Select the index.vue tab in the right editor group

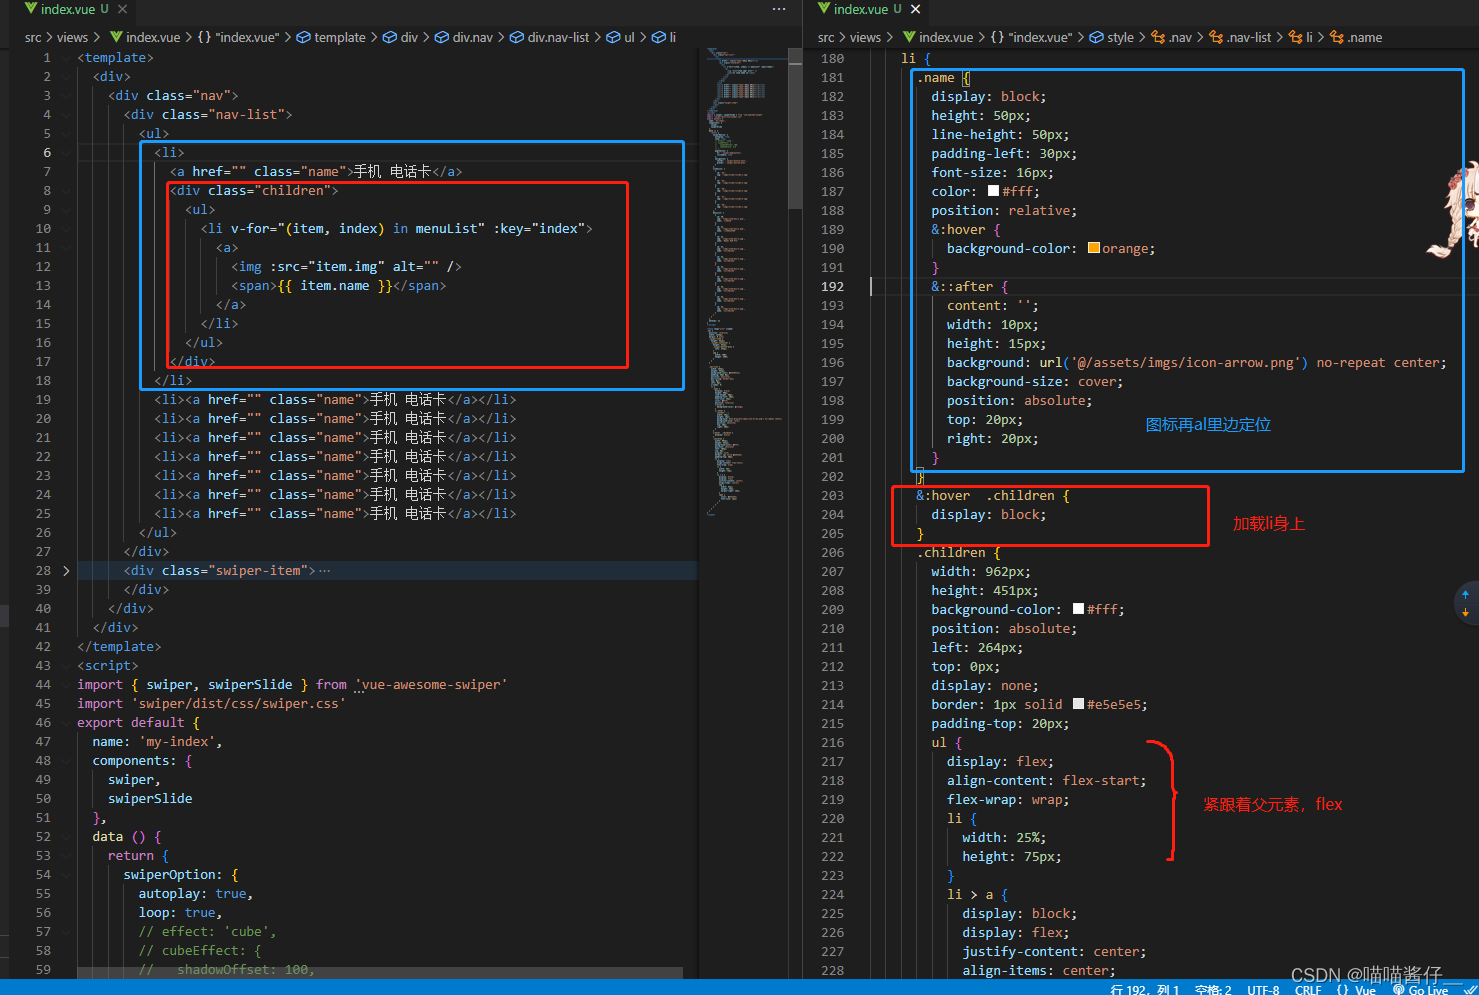861,9
